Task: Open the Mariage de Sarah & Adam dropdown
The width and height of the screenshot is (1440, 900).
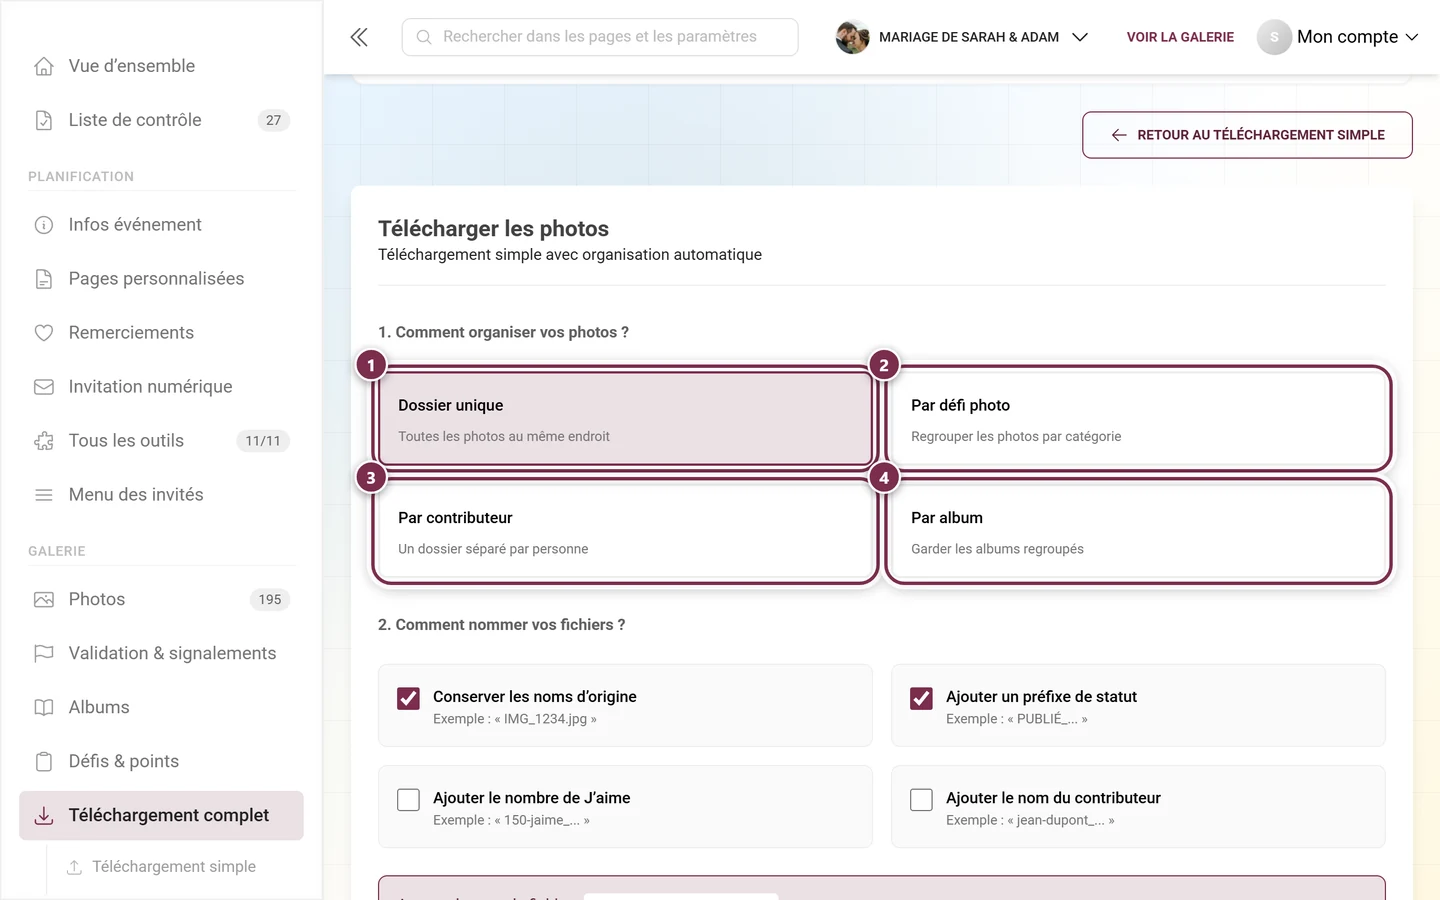Action: click(x=962, y=37)
